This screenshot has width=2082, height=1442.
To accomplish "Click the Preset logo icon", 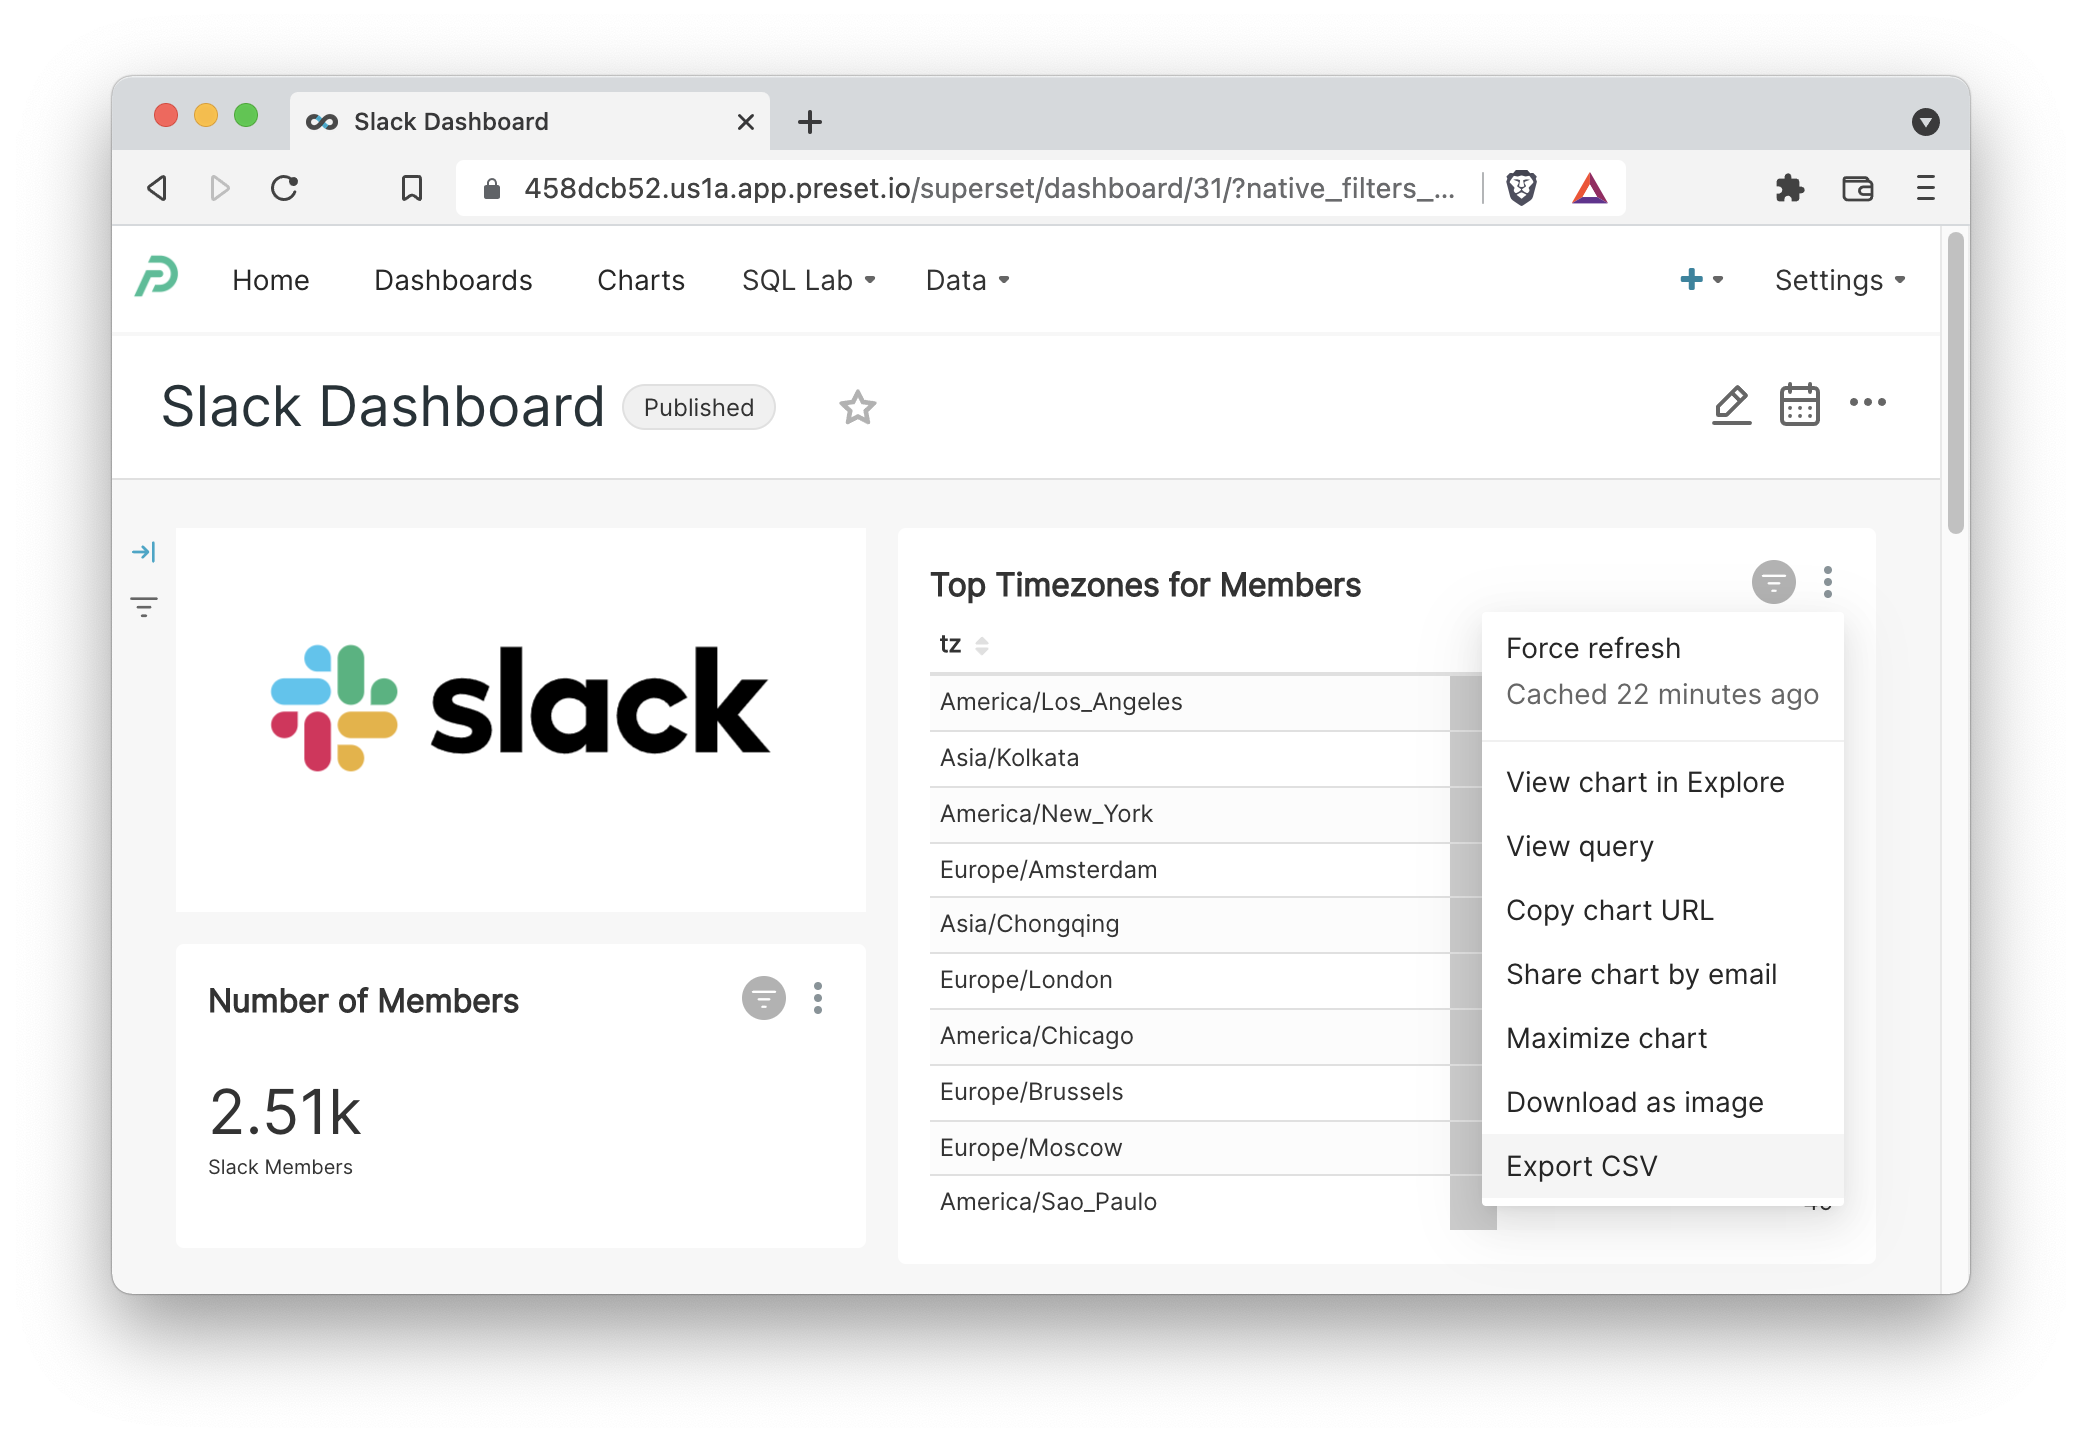I will pos(157,278).
